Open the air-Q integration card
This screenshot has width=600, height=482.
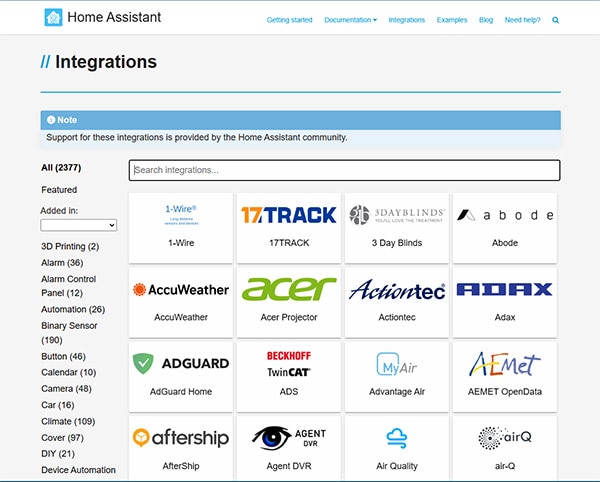[x=505, y=448]
